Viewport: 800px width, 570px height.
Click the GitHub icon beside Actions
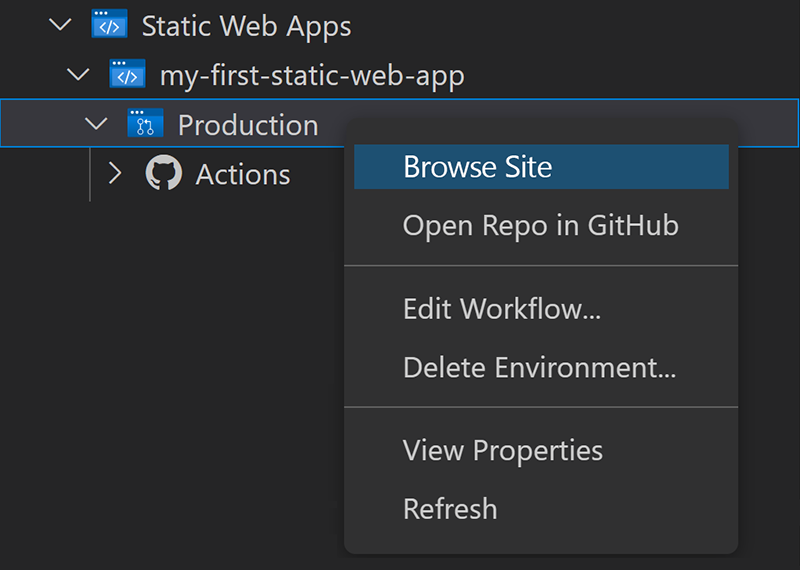164,172
